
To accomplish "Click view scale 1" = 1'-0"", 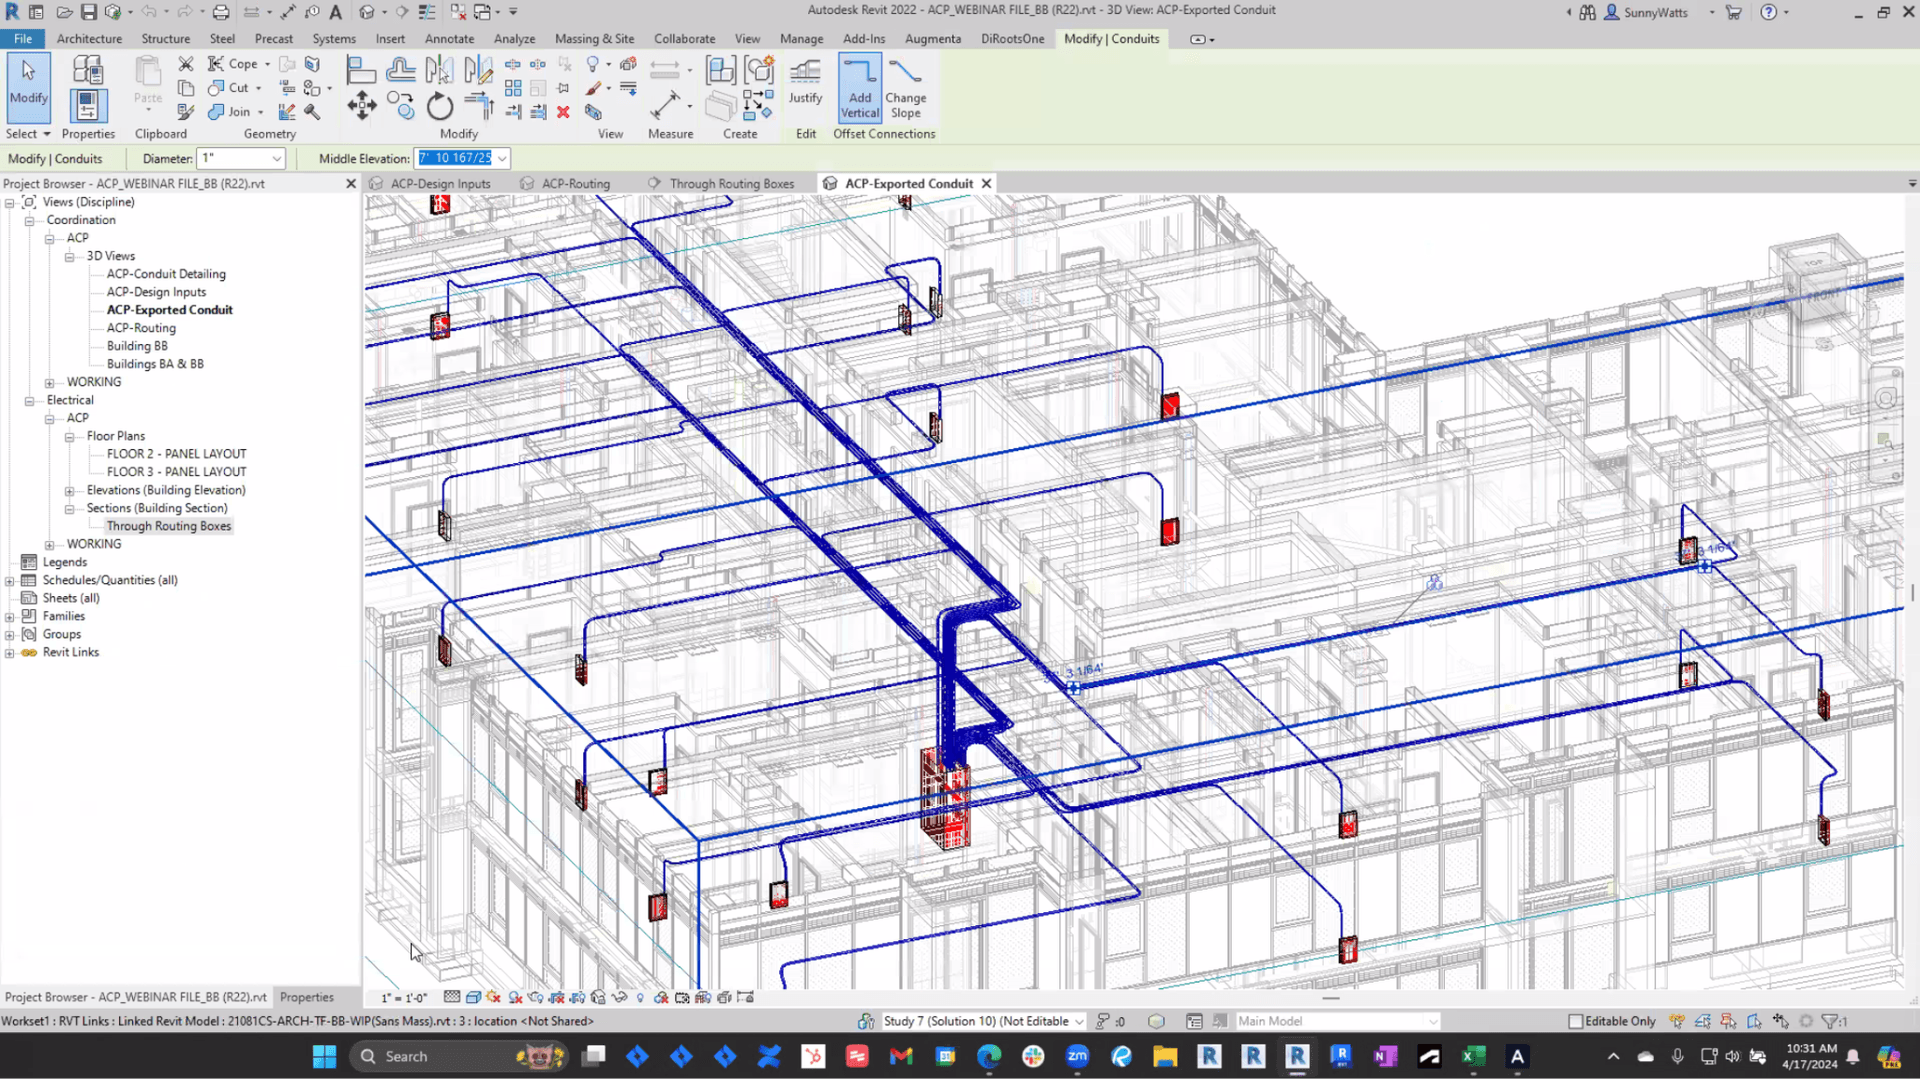I will click(404, 998).
